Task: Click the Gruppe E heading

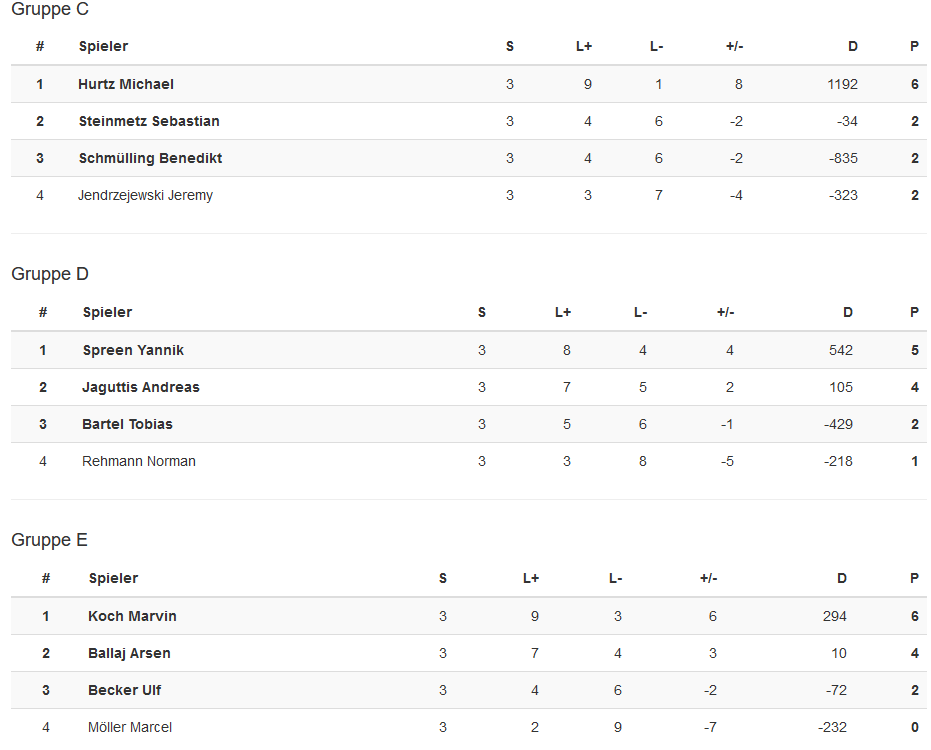Action: point(50,541)
